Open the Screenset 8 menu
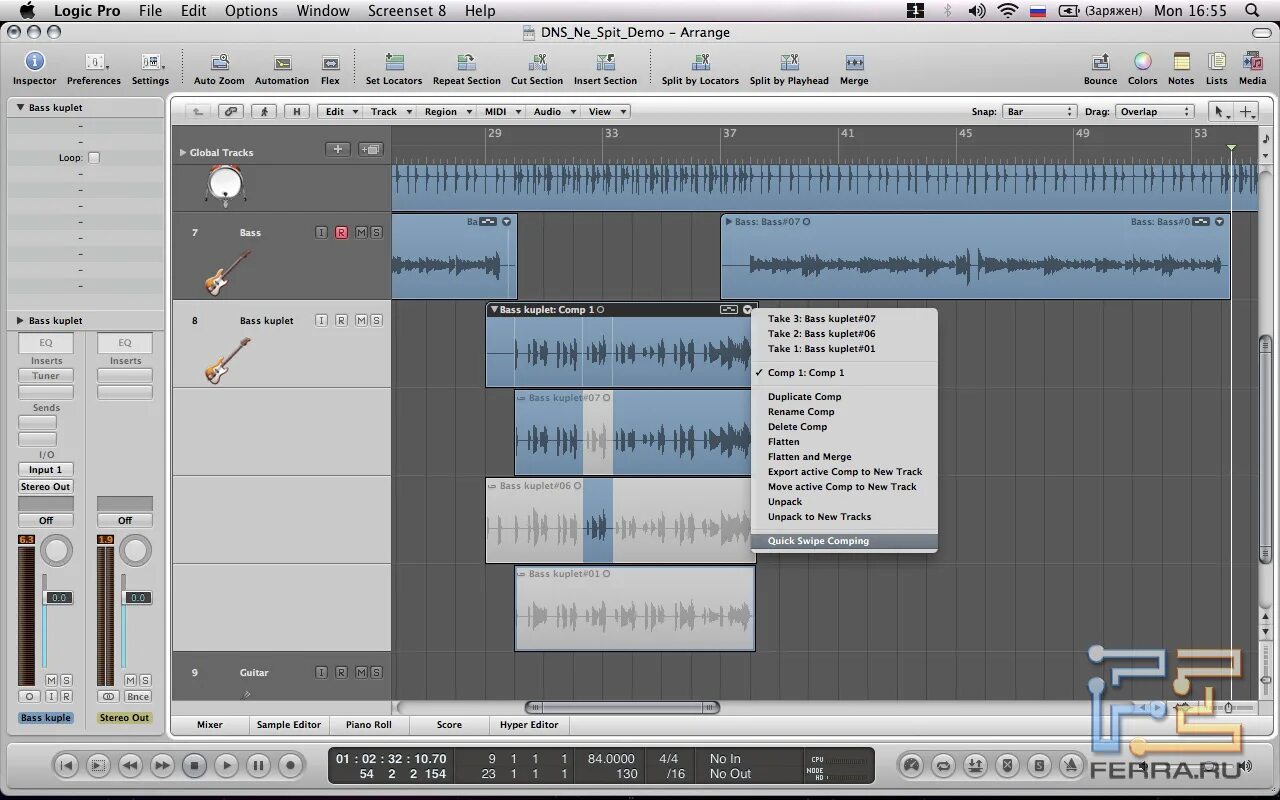Image resolution: width=1280 pixels, height=800 pixels. 407,11
